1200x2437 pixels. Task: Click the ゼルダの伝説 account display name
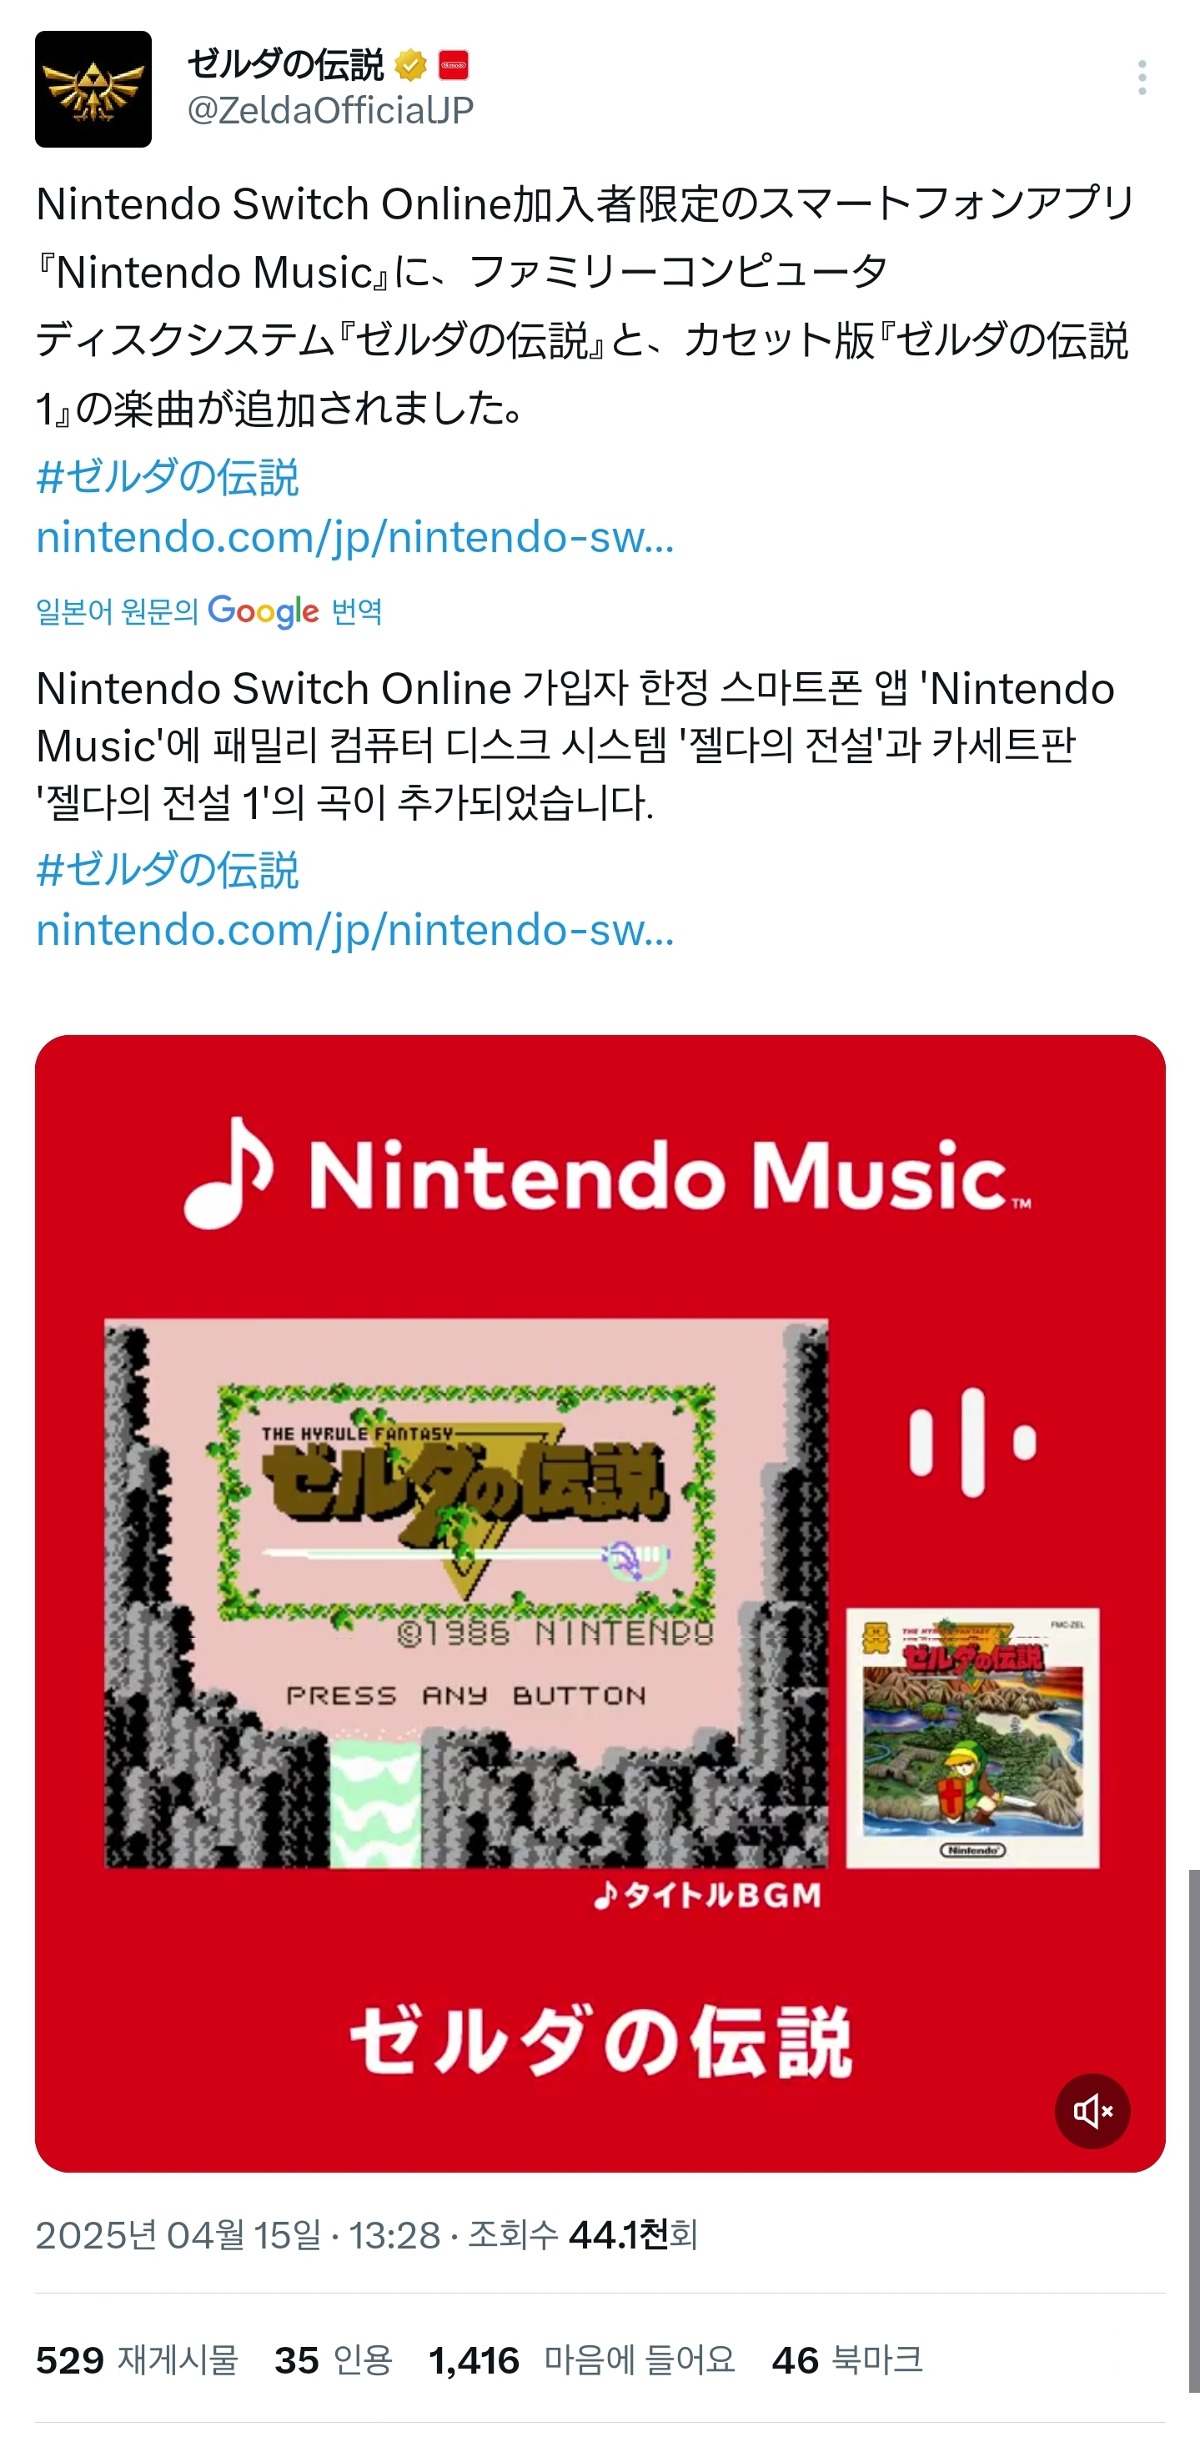(x=285, y=65)
